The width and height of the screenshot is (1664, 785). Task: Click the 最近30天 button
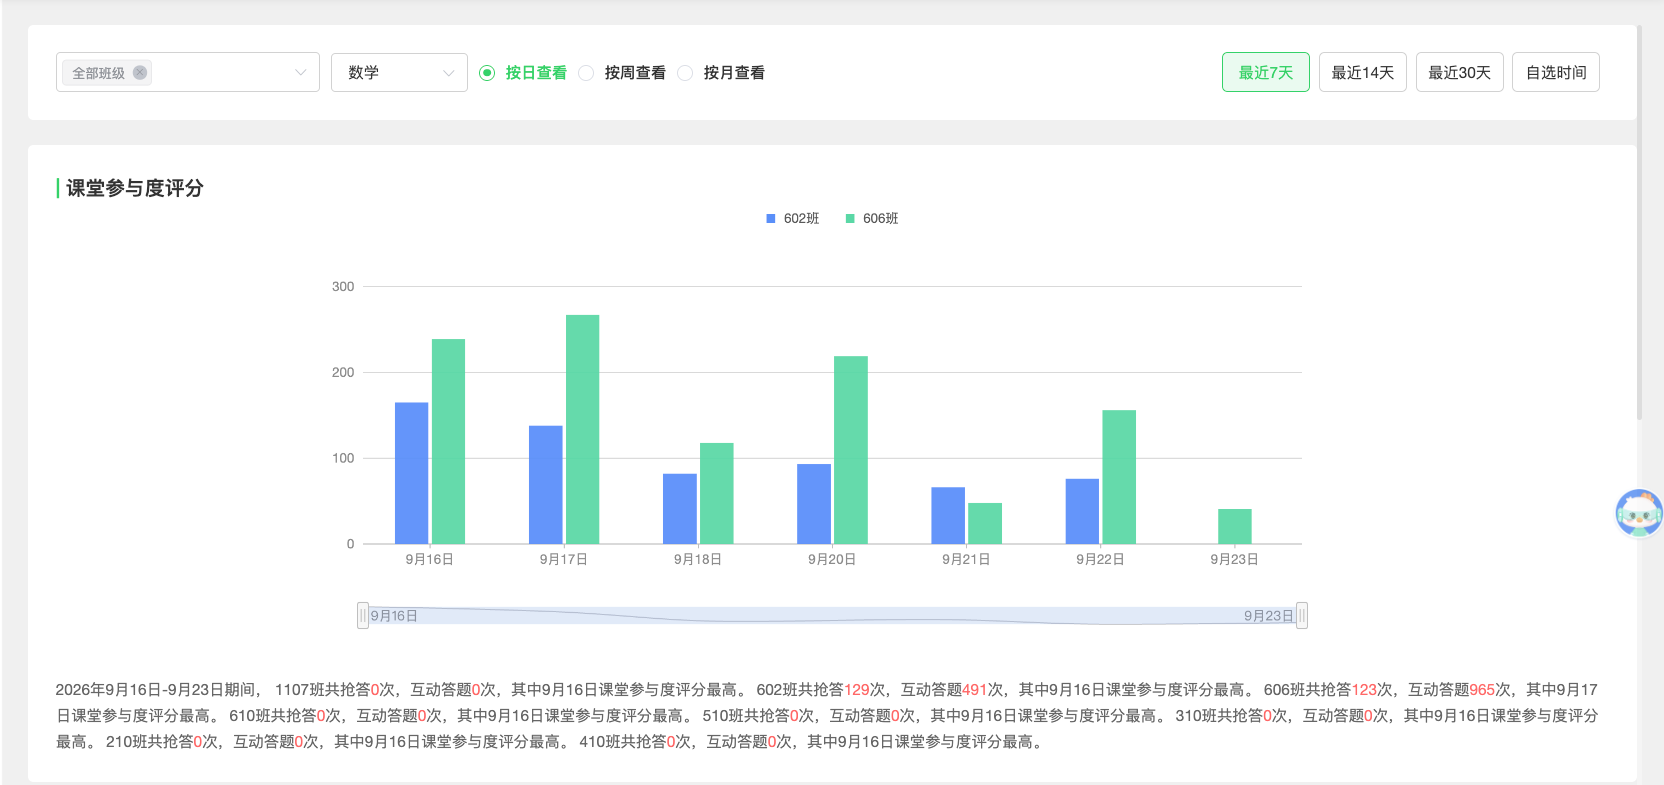point(1460,72)
